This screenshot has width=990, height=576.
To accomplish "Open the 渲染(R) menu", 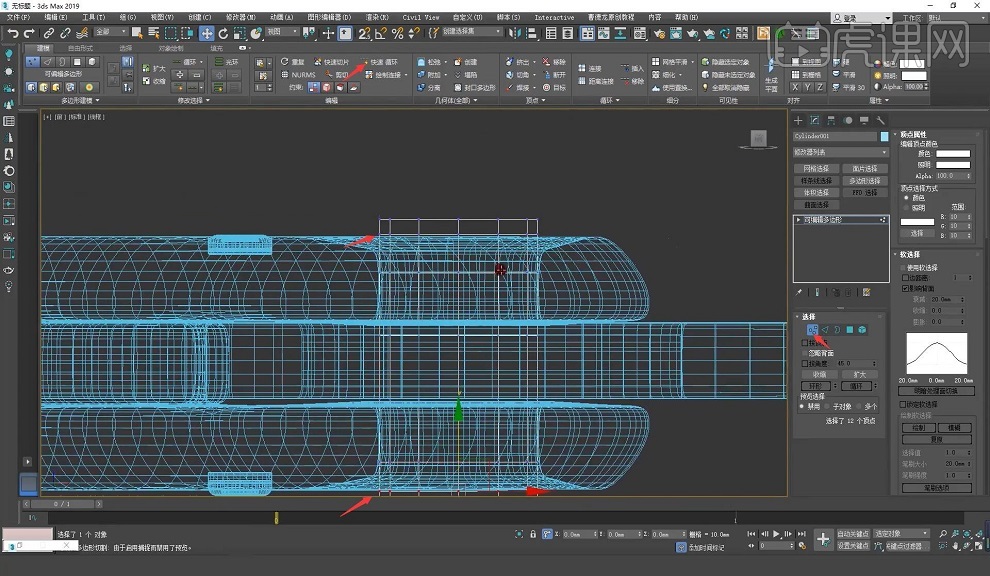I will [x=378, y=17].
